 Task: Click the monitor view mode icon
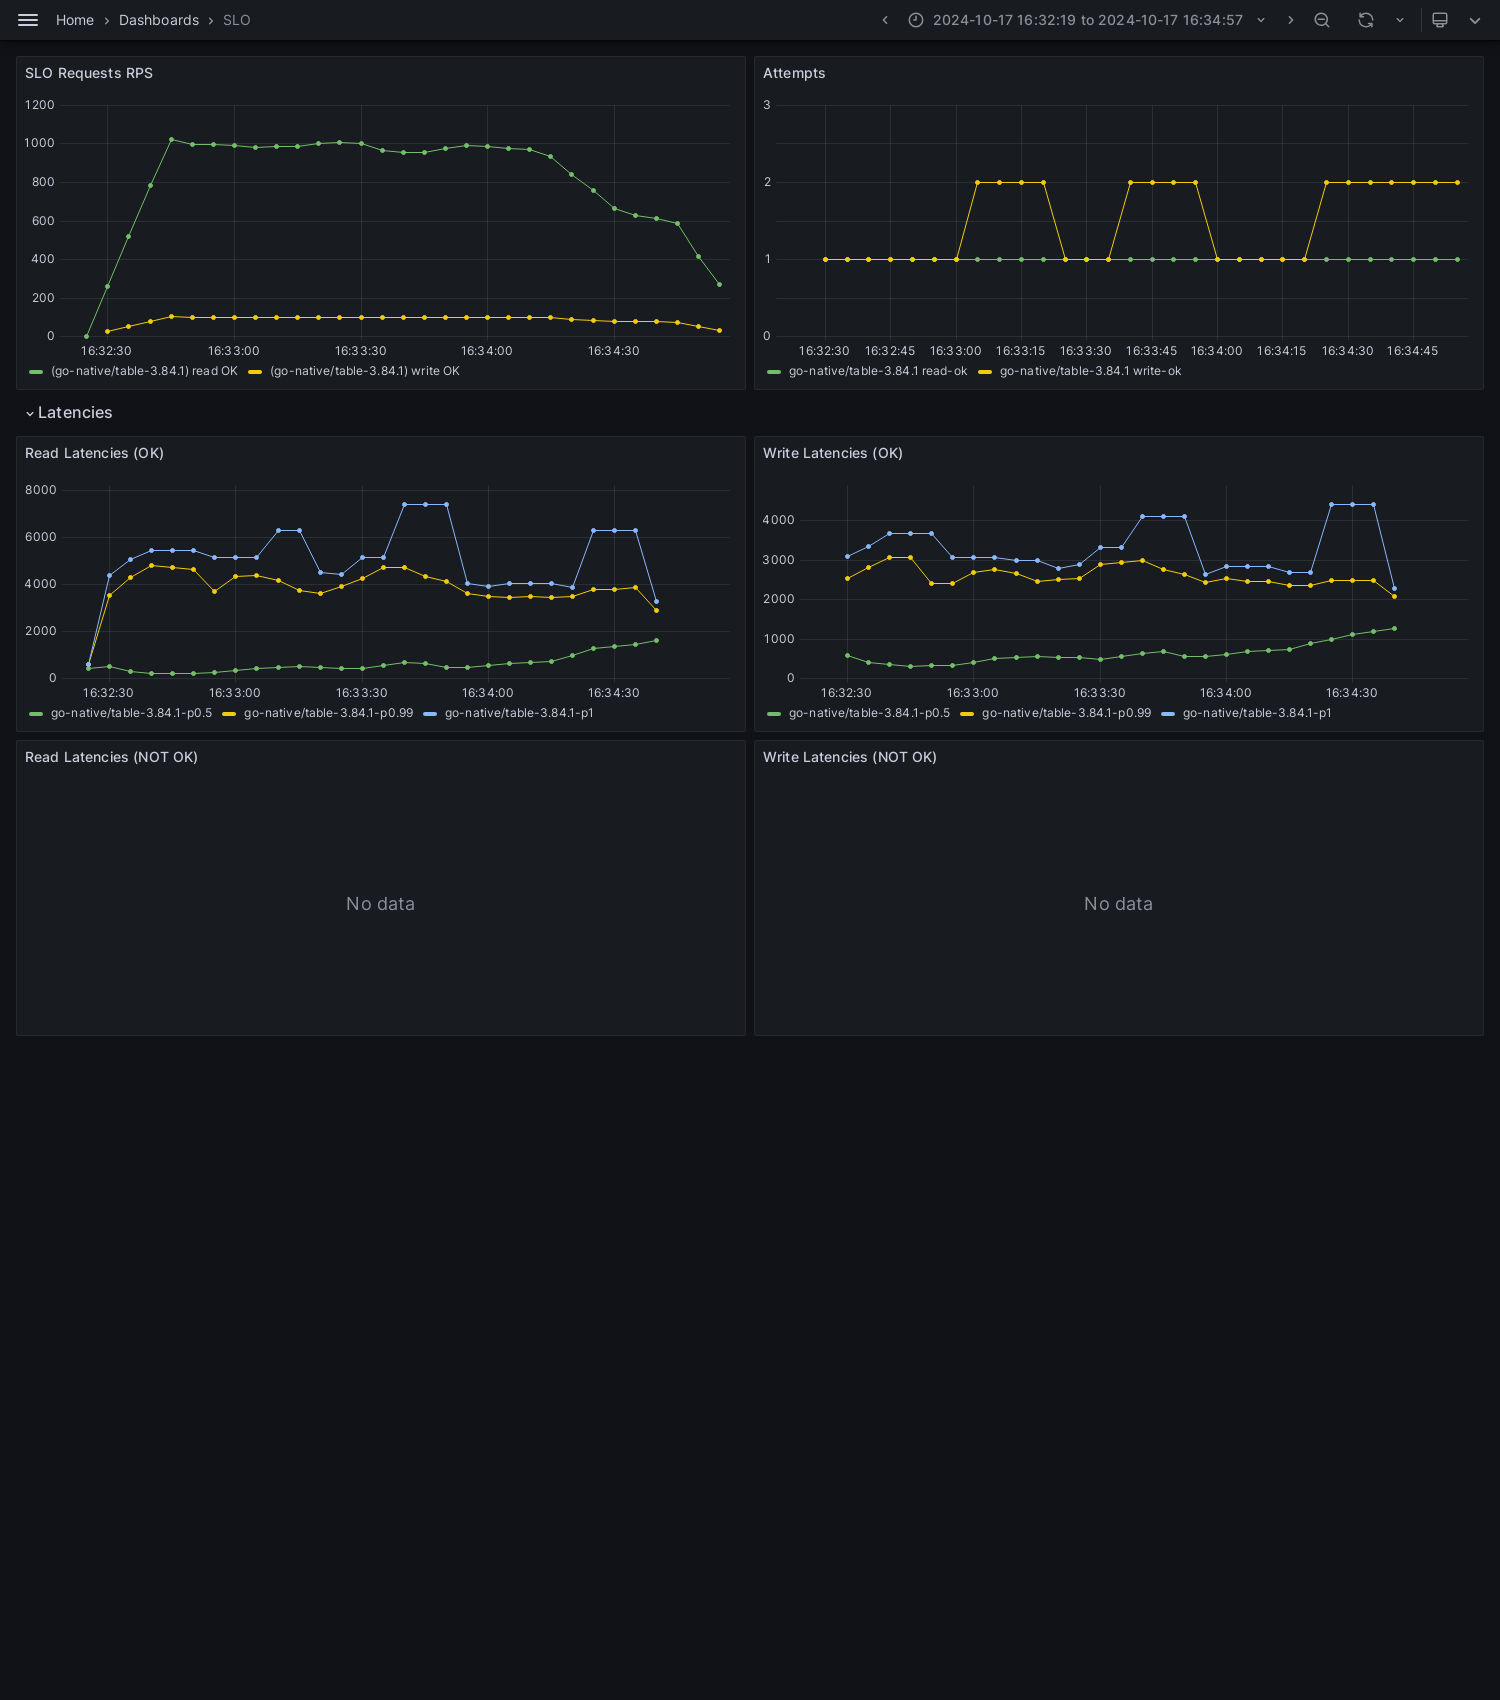tap(1440, 20)
